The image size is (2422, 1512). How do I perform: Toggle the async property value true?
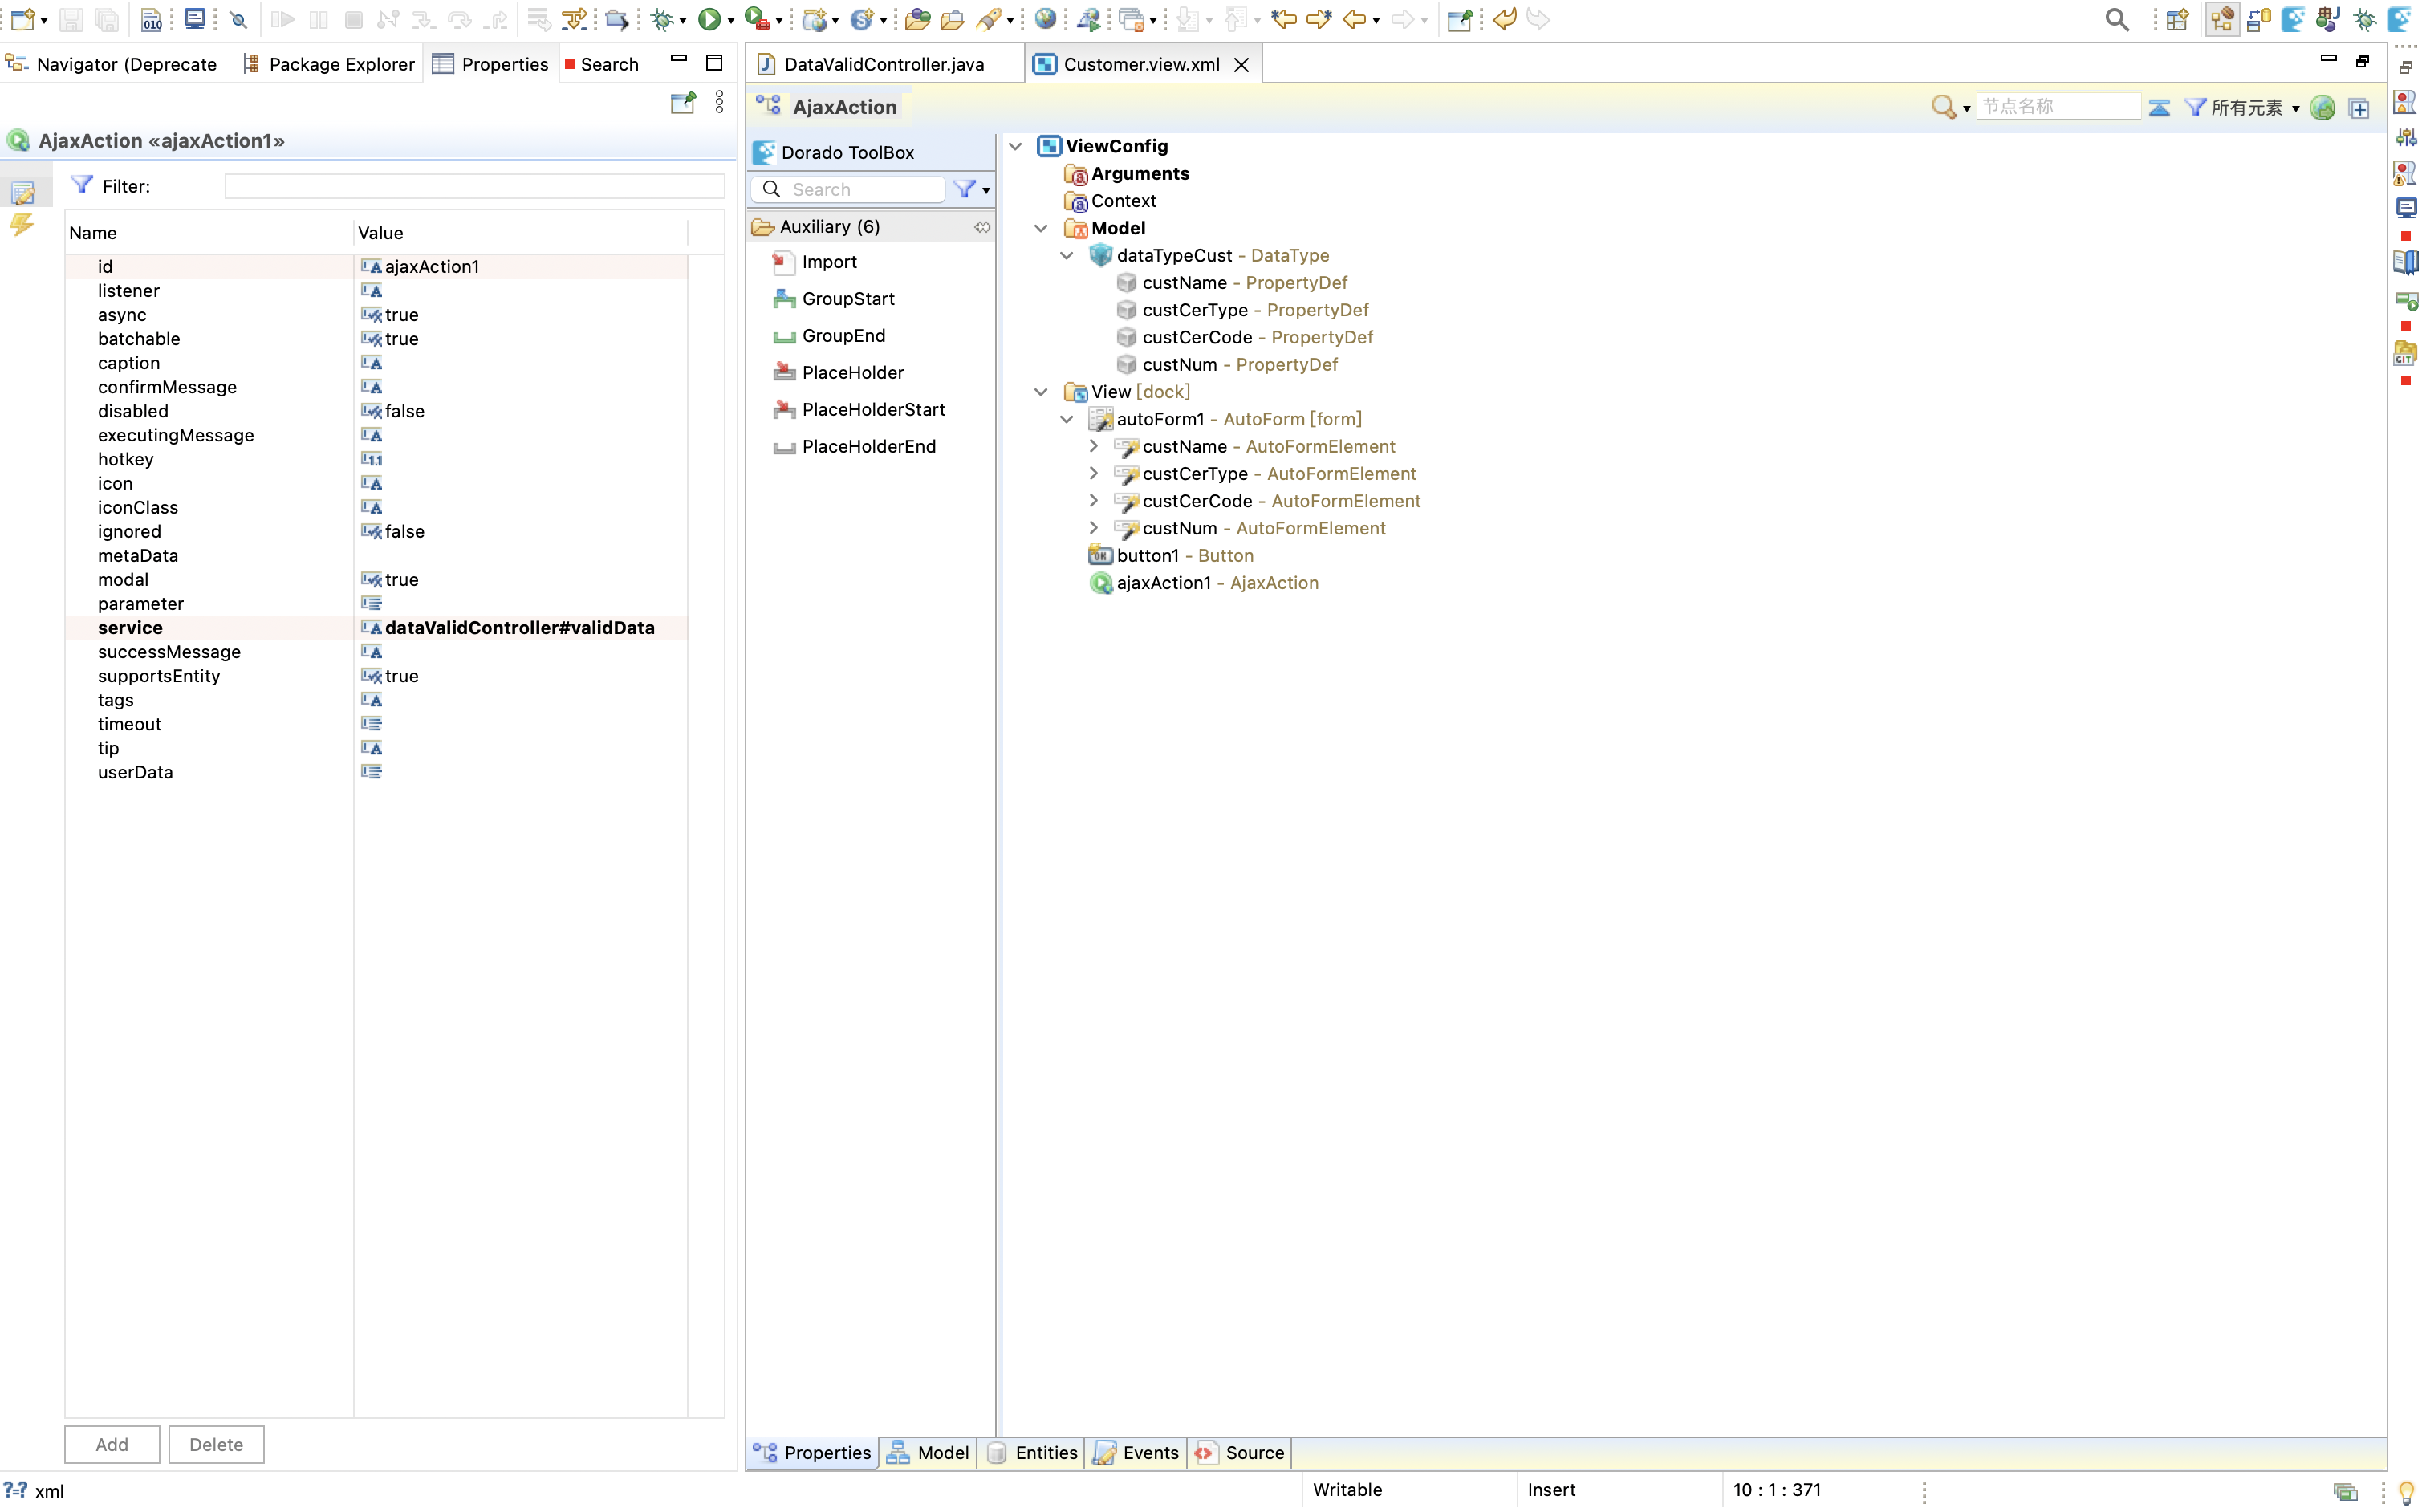(401, 315)
